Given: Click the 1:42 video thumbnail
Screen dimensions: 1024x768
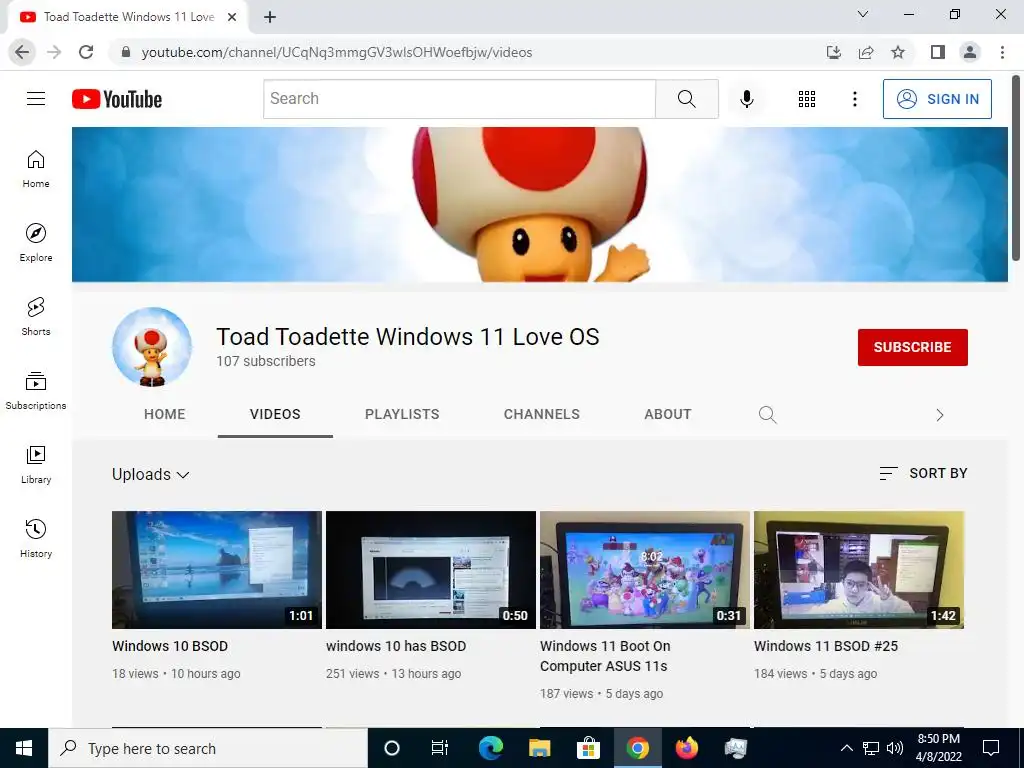Looking at the screenshot, I should pyautogui.click(x=859, y=569).
